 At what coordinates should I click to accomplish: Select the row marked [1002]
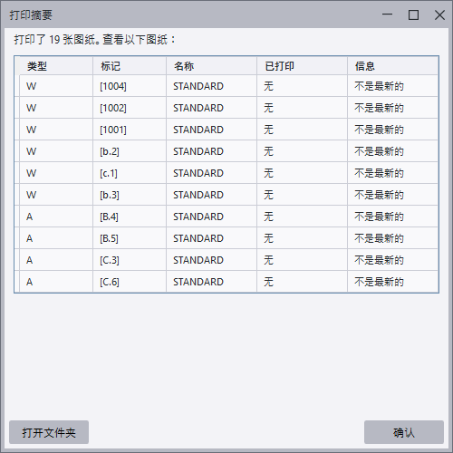click(229, 108)
